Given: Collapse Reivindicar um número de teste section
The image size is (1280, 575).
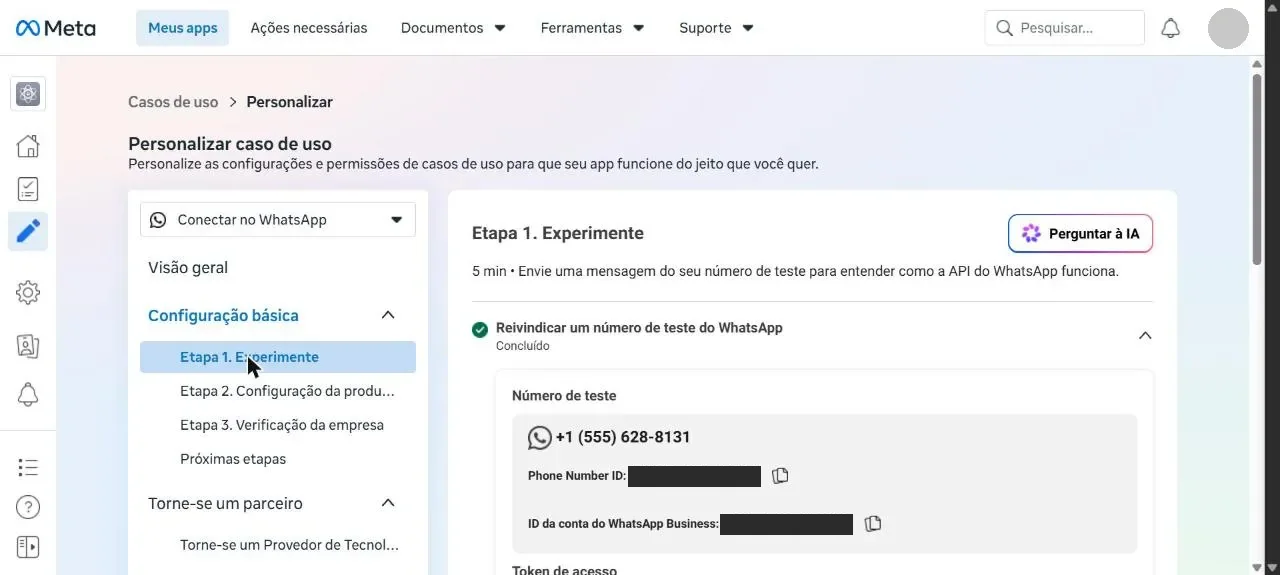Looking at the screenshot, I should [1145, 336].
